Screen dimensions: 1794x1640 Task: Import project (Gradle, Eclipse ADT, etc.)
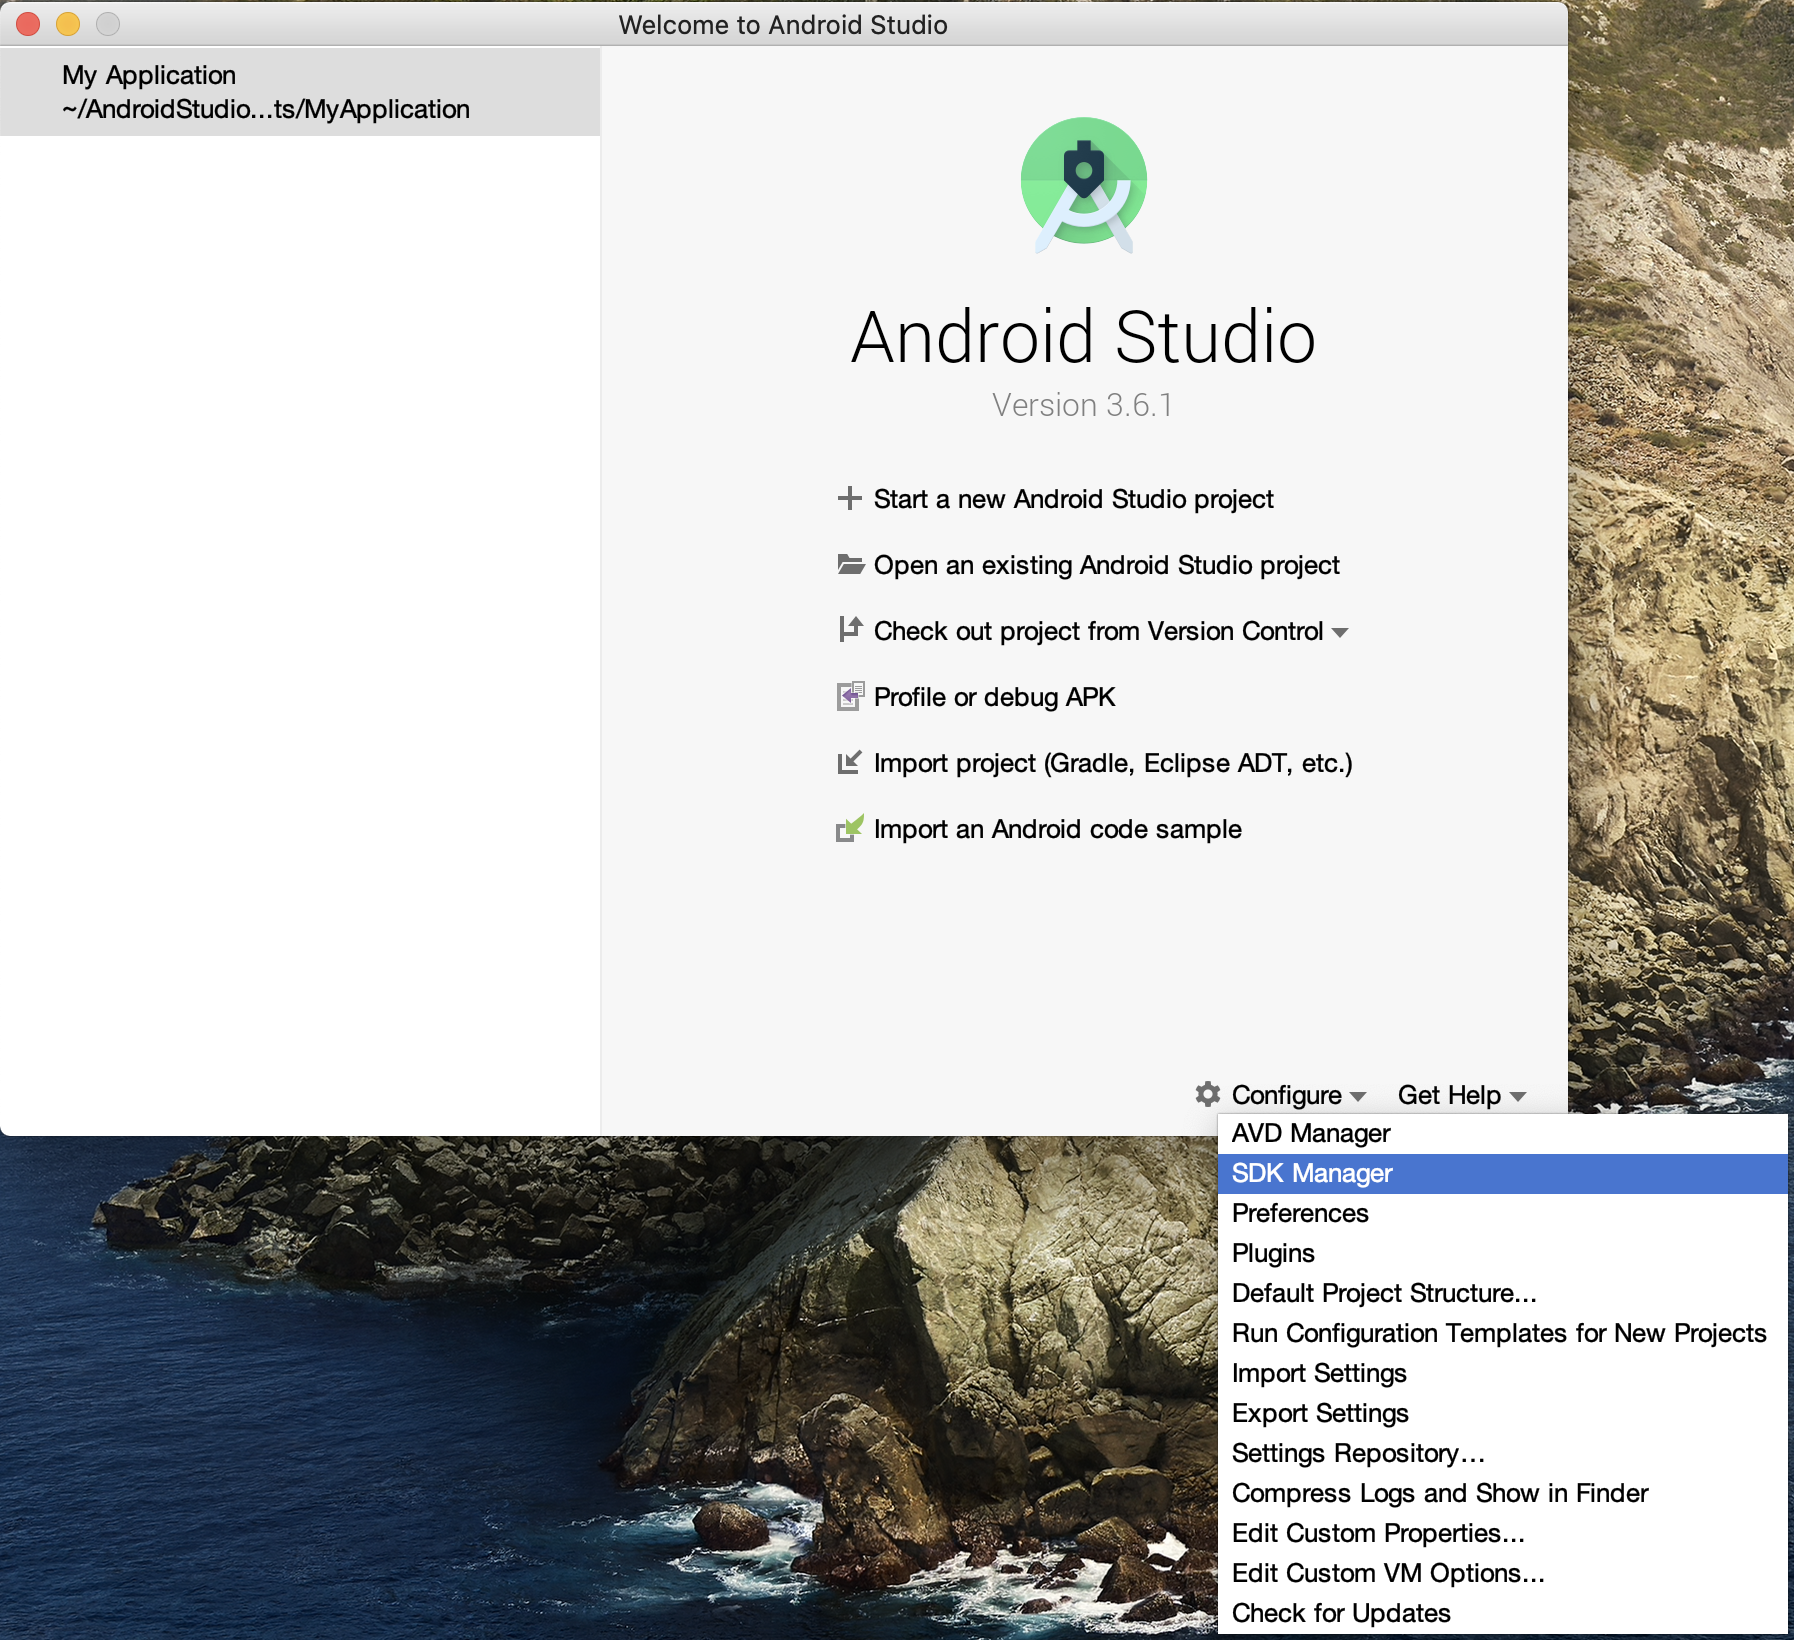(1113, 763)
